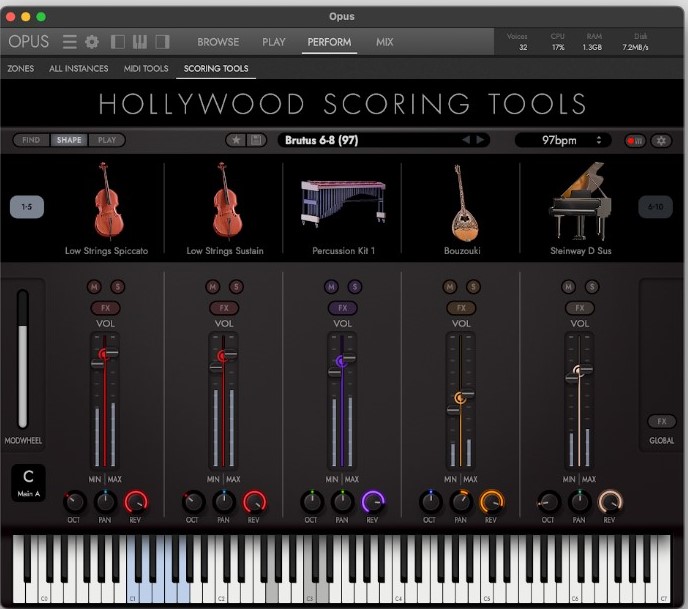This screenshot has height=609, width=688.
Task: Go to next preset arrow
Action: click(x=480, y=140)
